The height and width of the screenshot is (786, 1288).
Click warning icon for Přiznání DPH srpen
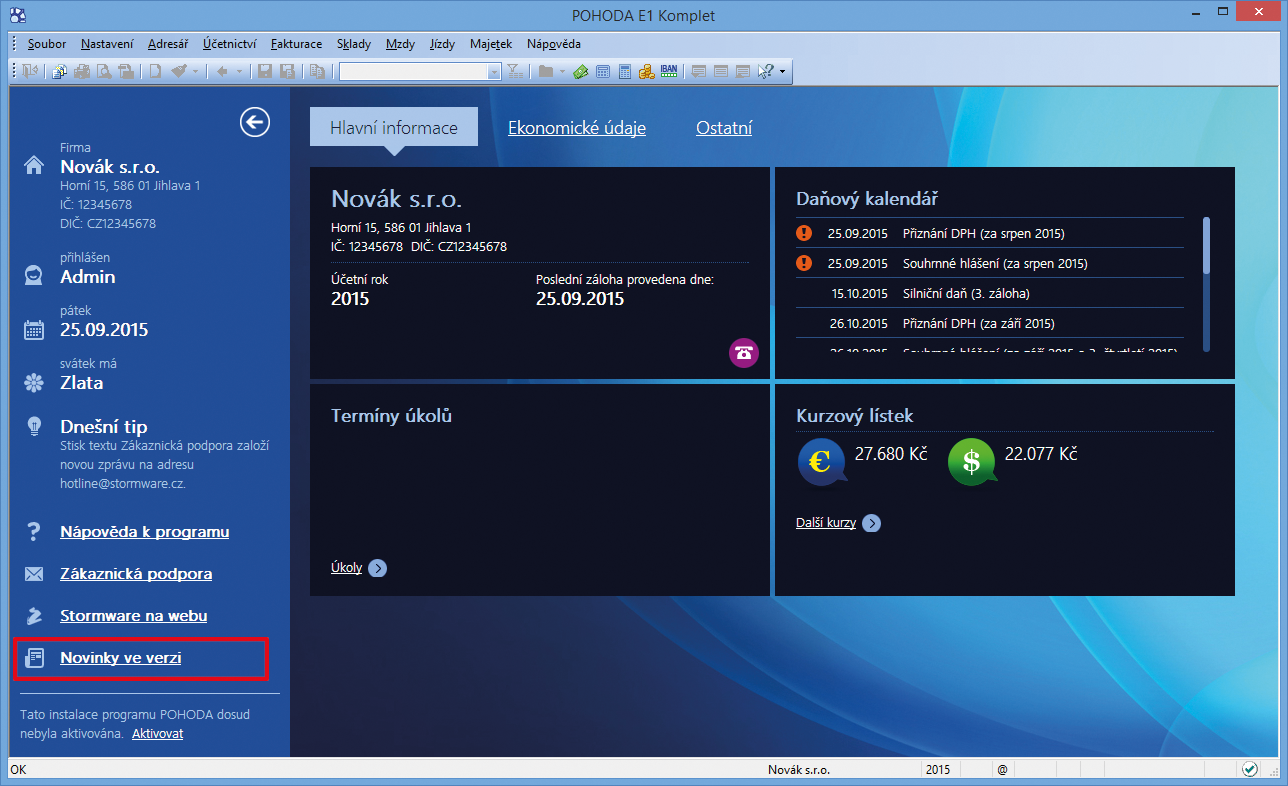(x=803, y=234)
